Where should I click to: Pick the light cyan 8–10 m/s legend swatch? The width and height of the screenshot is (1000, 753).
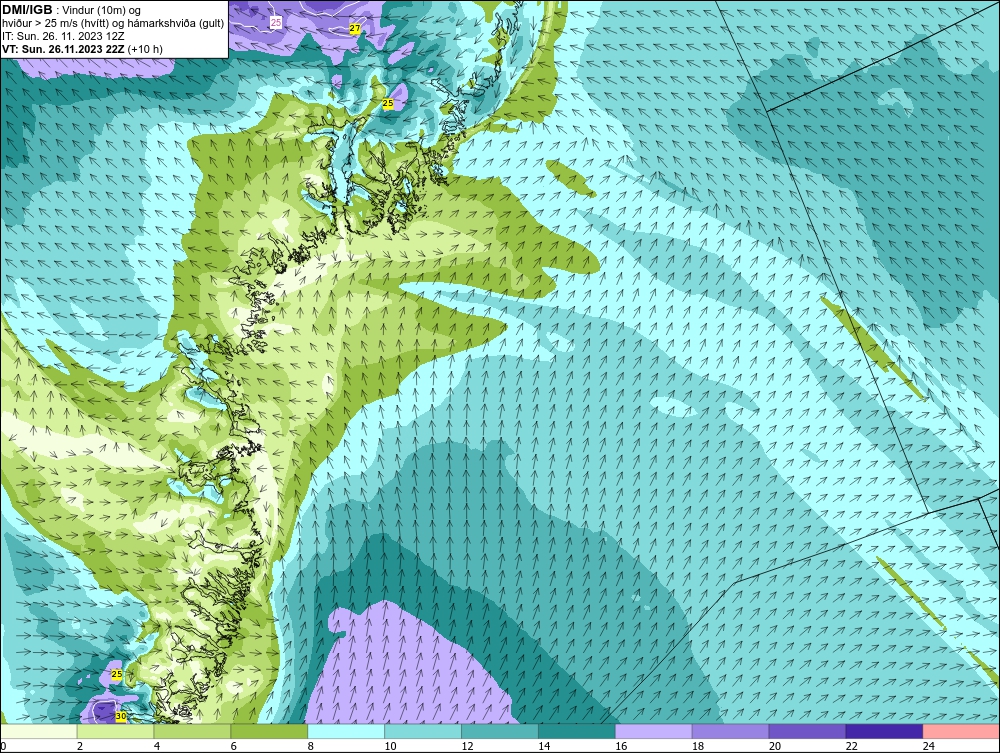click(346, 731)
